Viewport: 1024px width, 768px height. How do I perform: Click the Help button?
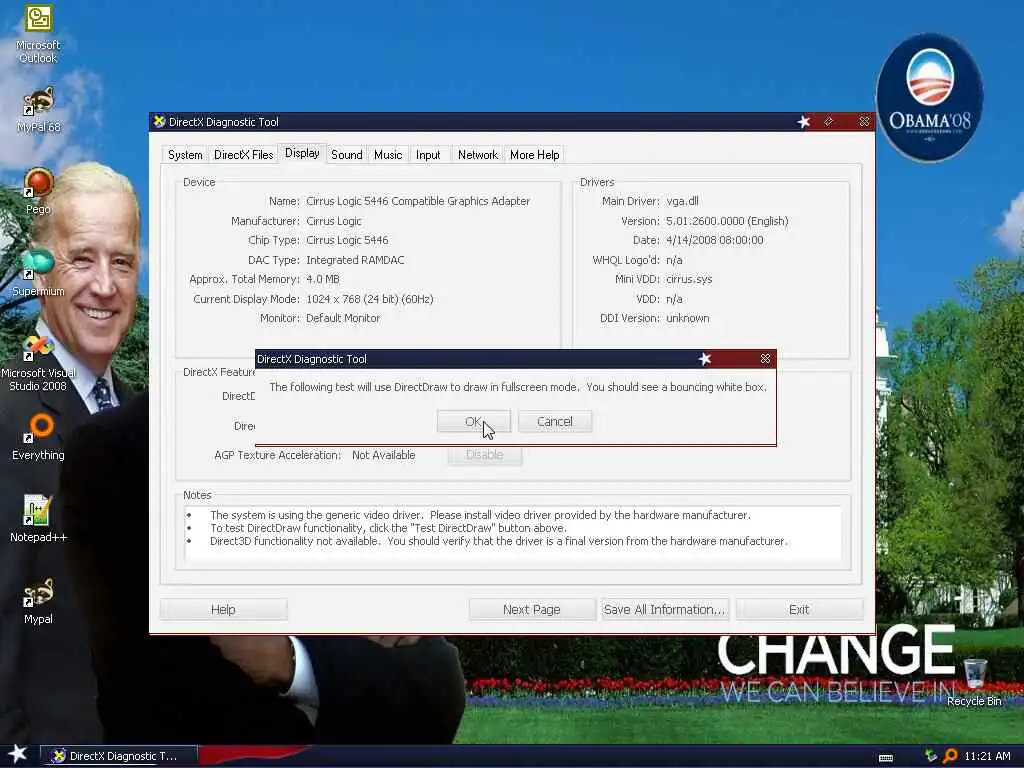point(223,609)
